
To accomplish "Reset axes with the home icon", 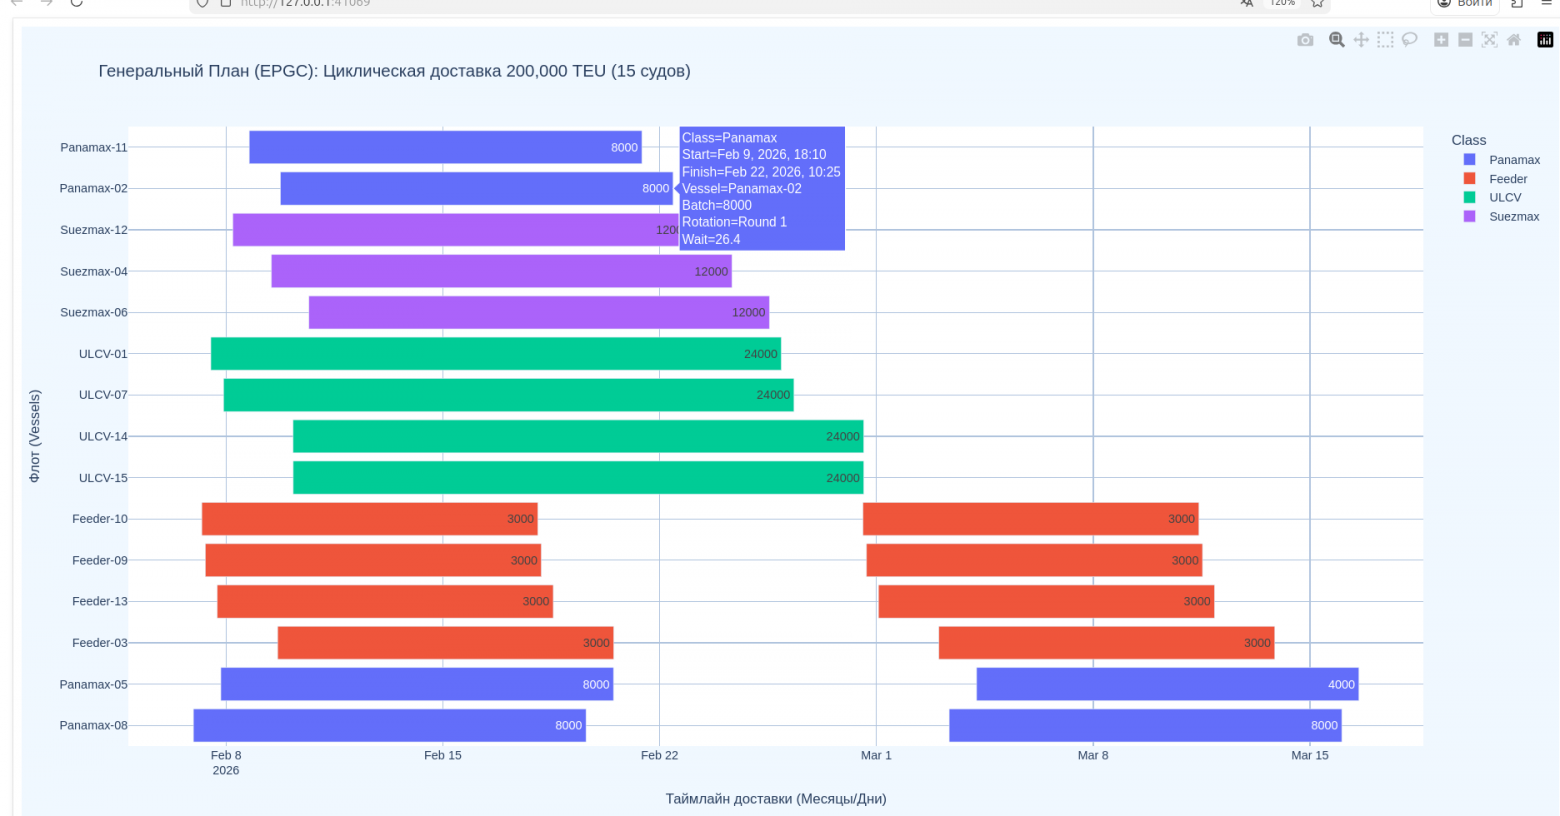I will [1514, 40].
